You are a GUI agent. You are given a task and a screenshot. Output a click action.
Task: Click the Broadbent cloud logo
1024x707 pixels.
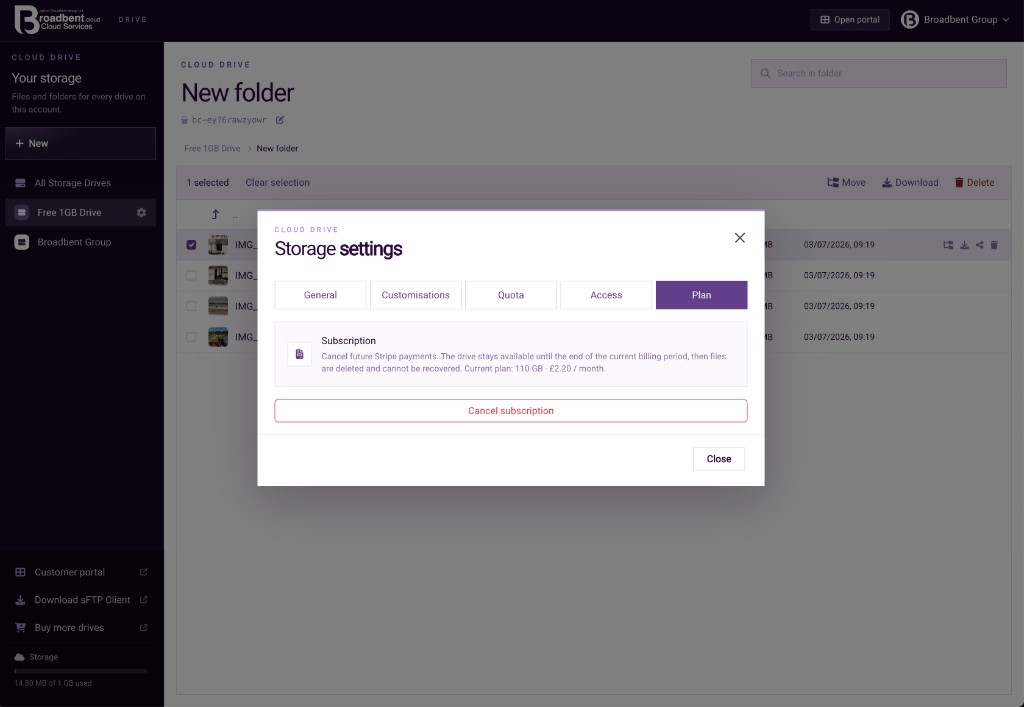(57, 20)
